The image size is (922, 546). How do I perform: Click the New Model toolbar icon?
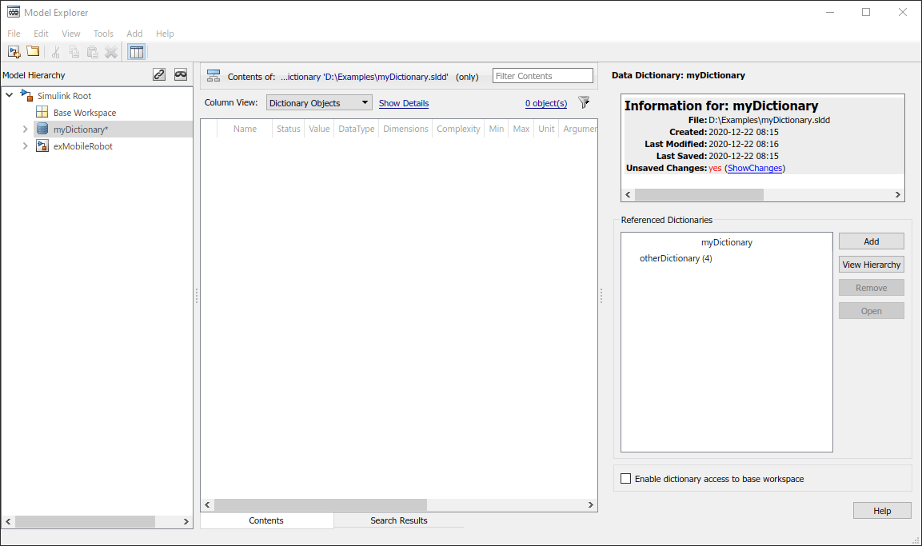14,52
